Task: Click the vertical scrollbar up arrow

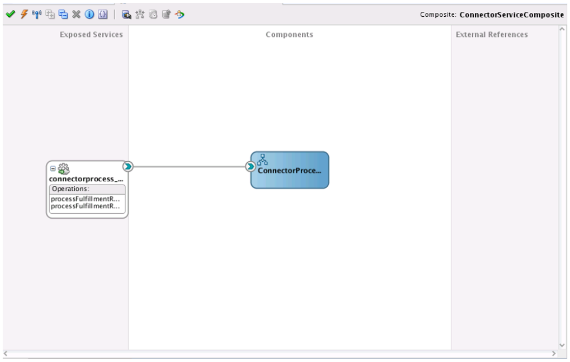Action: (562, 30)
